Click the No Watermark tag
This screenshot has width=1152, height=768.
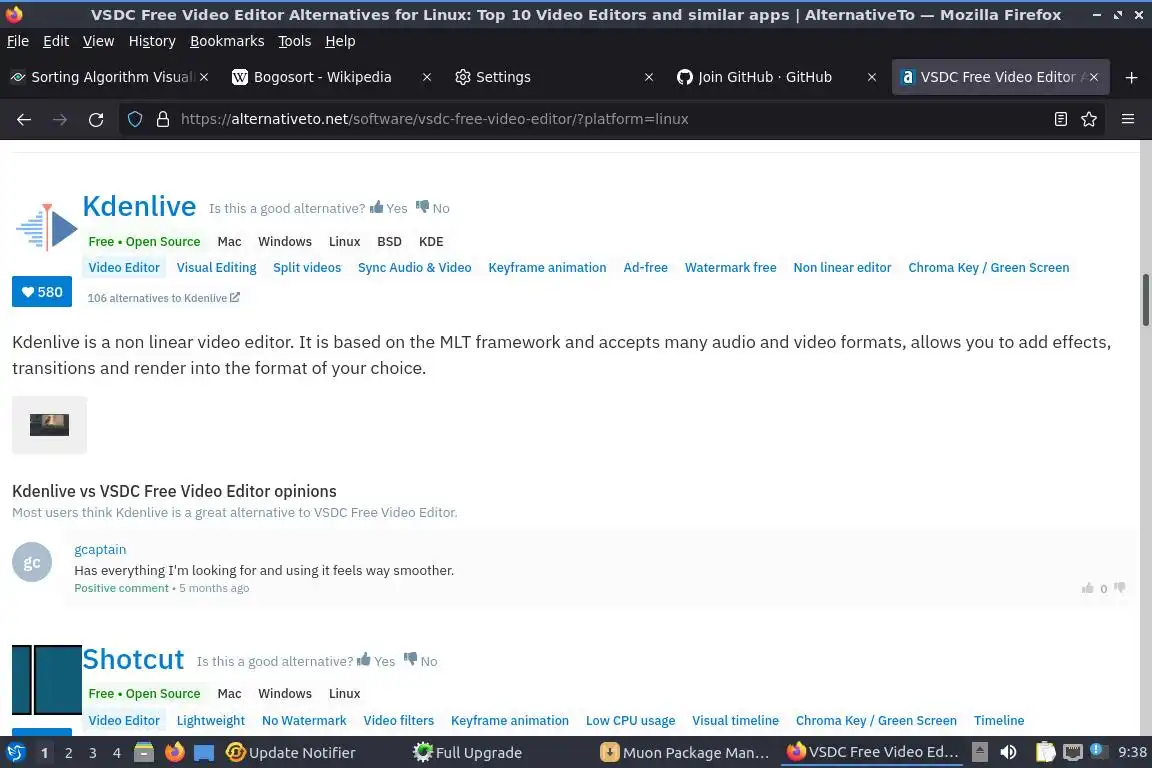click(x=304, y=720)
